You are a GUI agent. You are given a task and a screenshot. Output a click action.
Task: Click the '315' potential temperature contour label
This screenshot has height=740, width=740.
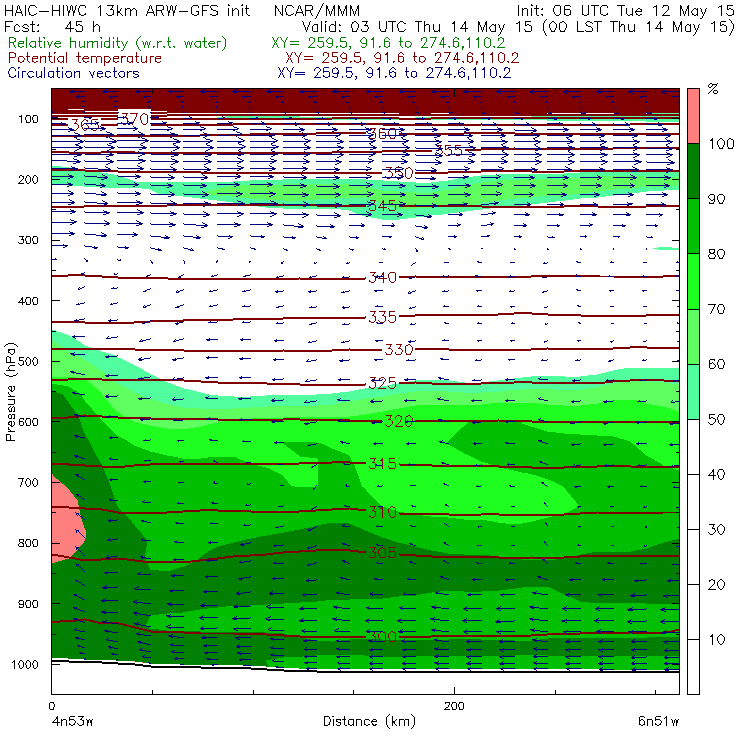point(382,463)
